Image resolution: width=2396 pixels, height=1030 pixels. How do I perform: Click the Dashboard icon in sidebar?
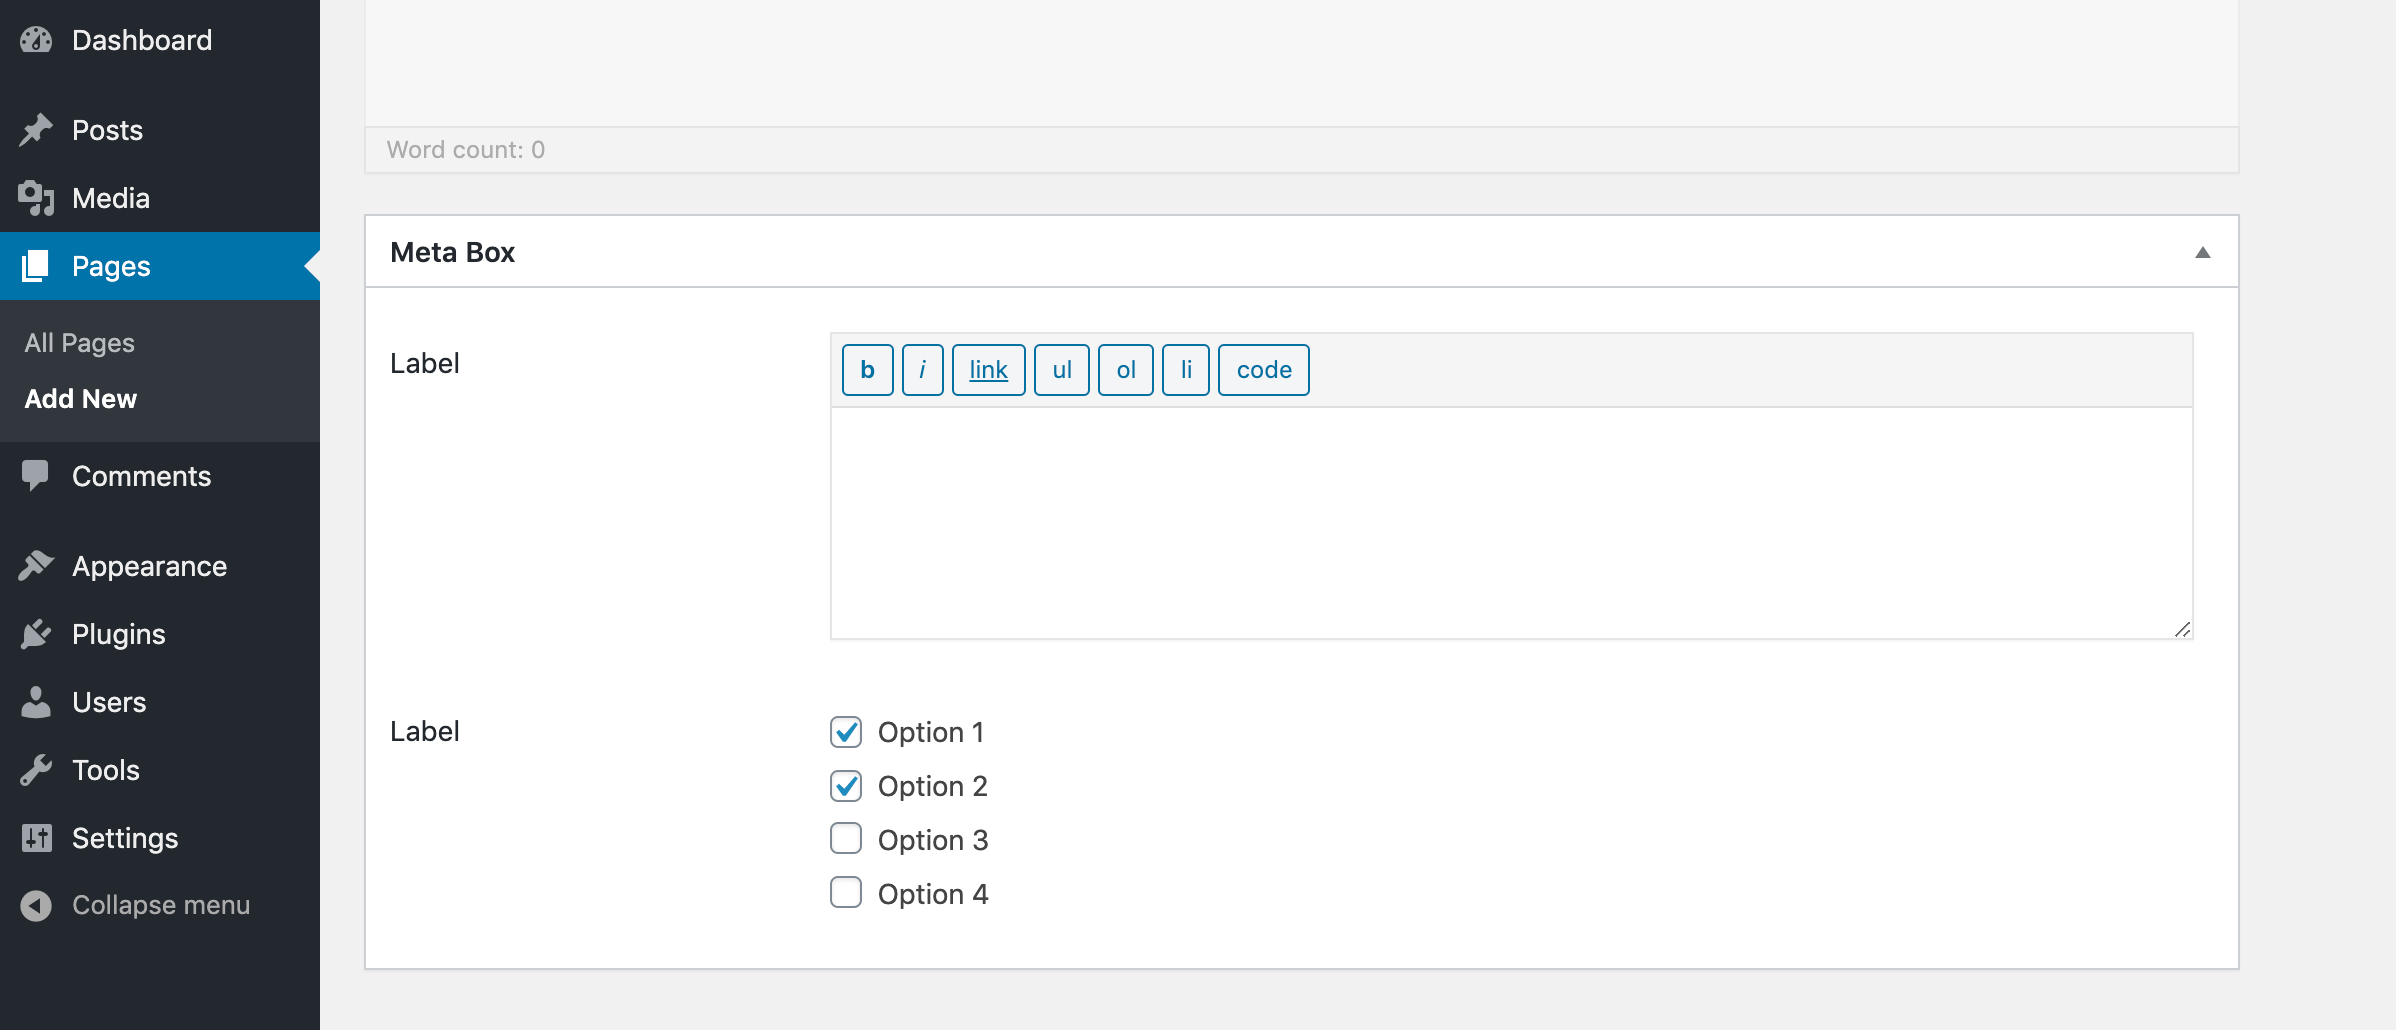pos(36,40)
